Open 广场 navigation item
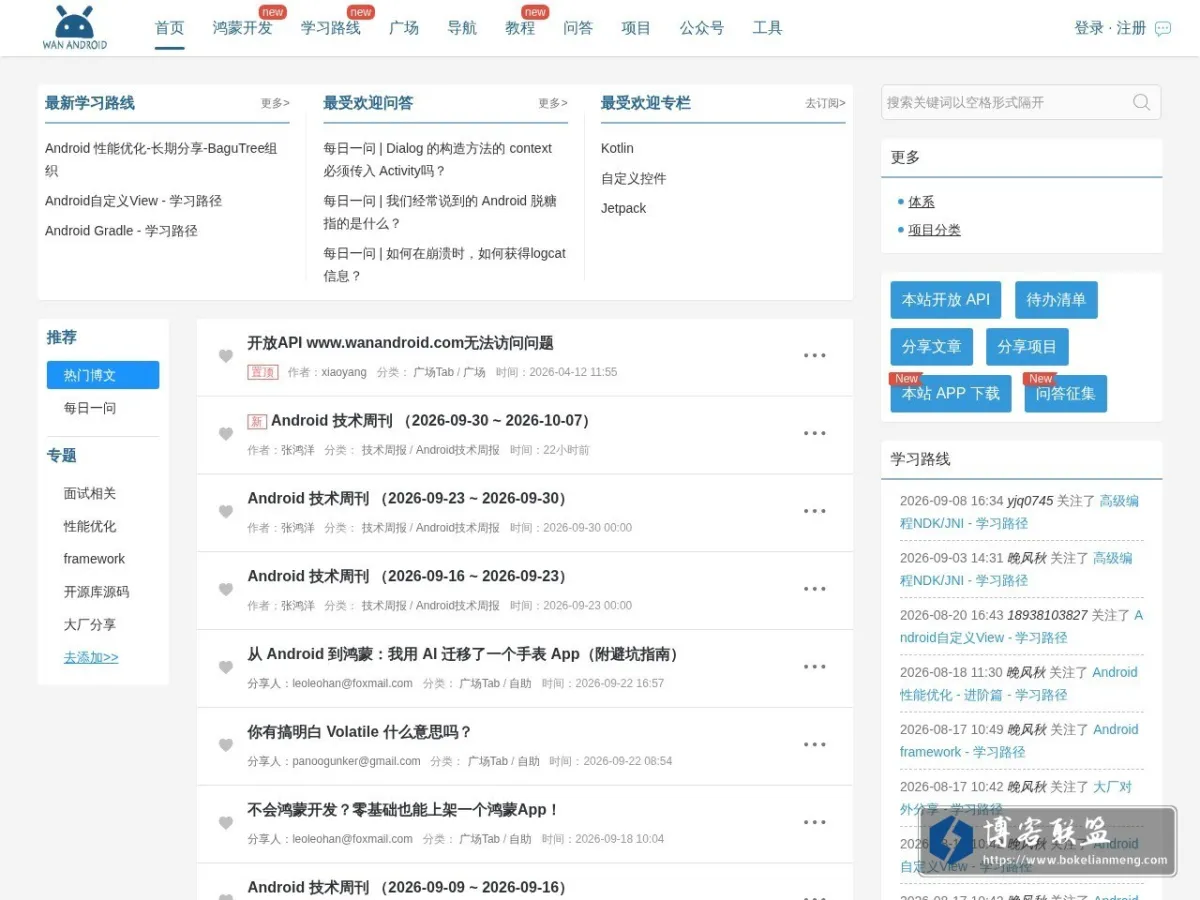Screen dimensions: 1200x900 (x=404, y=28)
